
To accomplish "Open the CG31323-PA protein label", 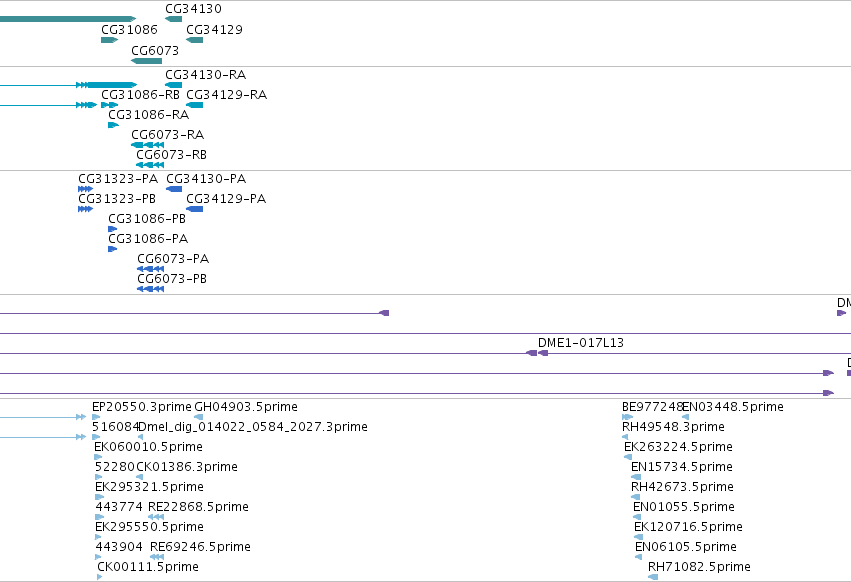I will click(x=118, y=179).
